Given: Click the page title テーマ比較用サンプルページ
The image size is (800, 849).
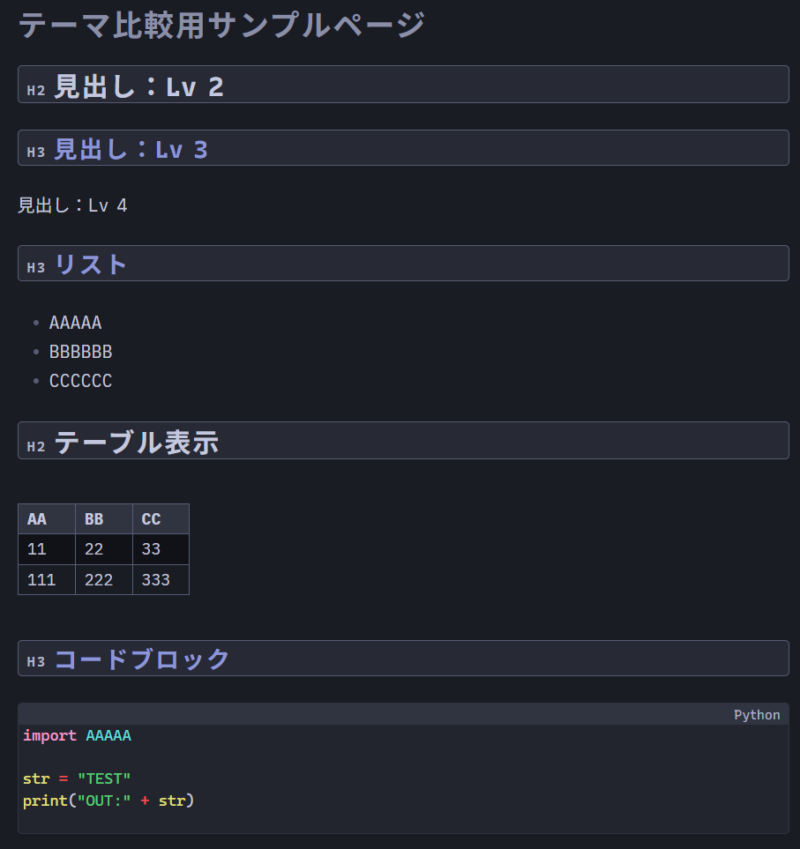Looking at the screenshot, I should [222, 25].
